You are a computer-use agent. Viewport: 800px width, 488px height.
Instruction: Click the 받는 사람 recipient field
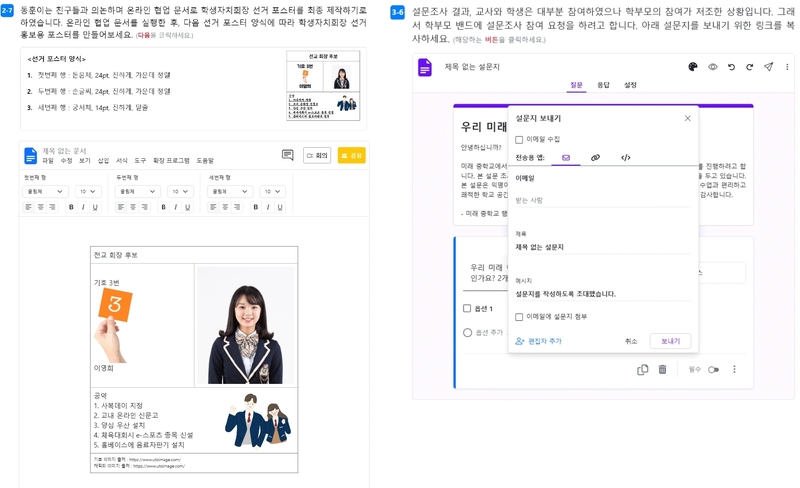[x=603, y=201]
